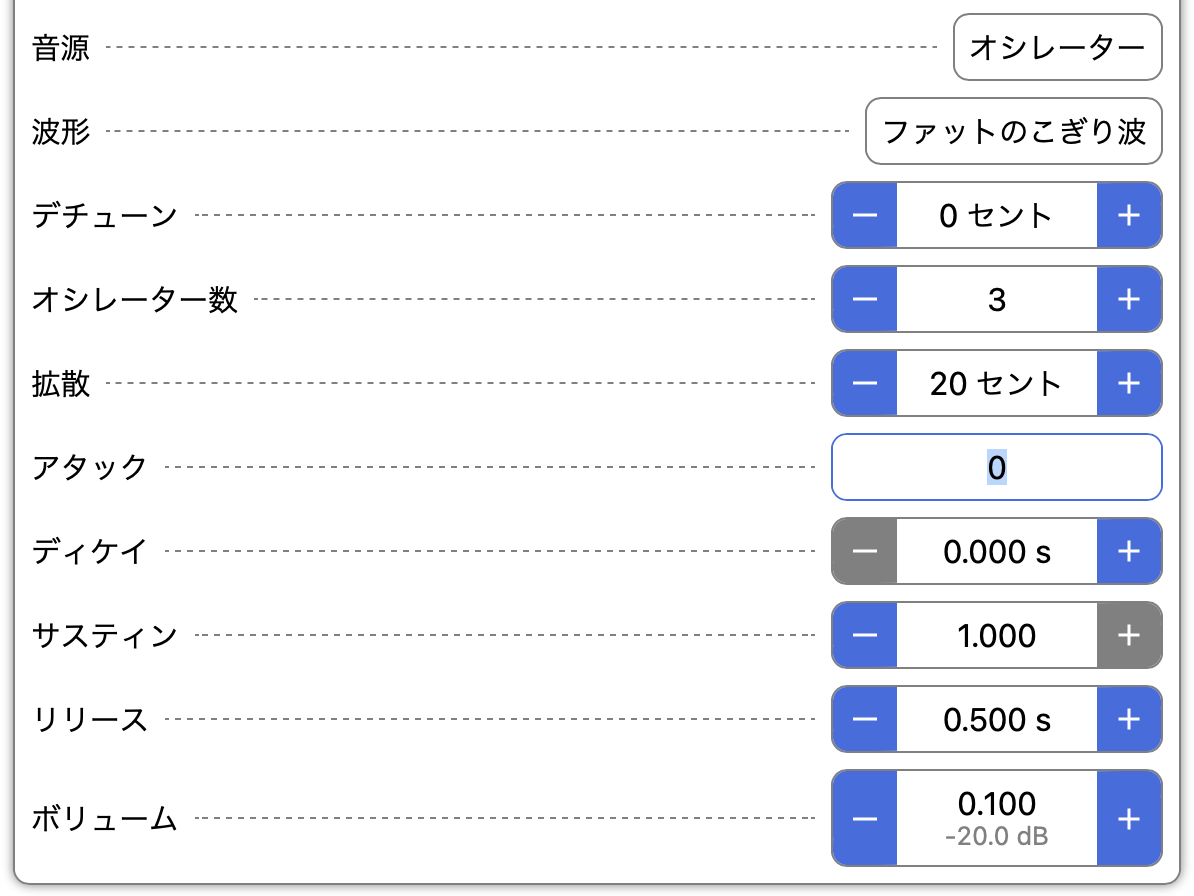1194x896 pixels.
Task: Increase 拡散 with plus button
Action: pyautogui.click(x=1129, y=383)
